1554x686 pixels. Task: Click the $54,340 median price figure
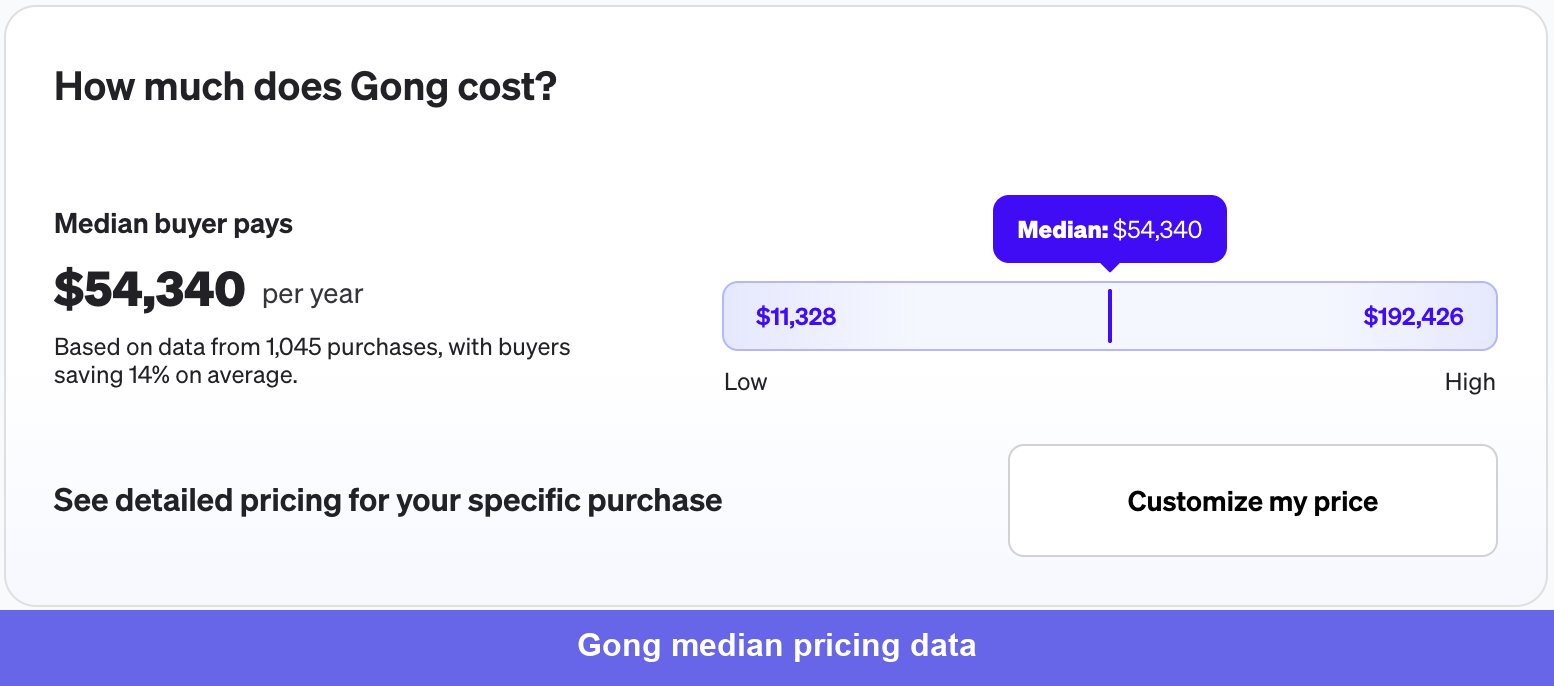point(148,289)
